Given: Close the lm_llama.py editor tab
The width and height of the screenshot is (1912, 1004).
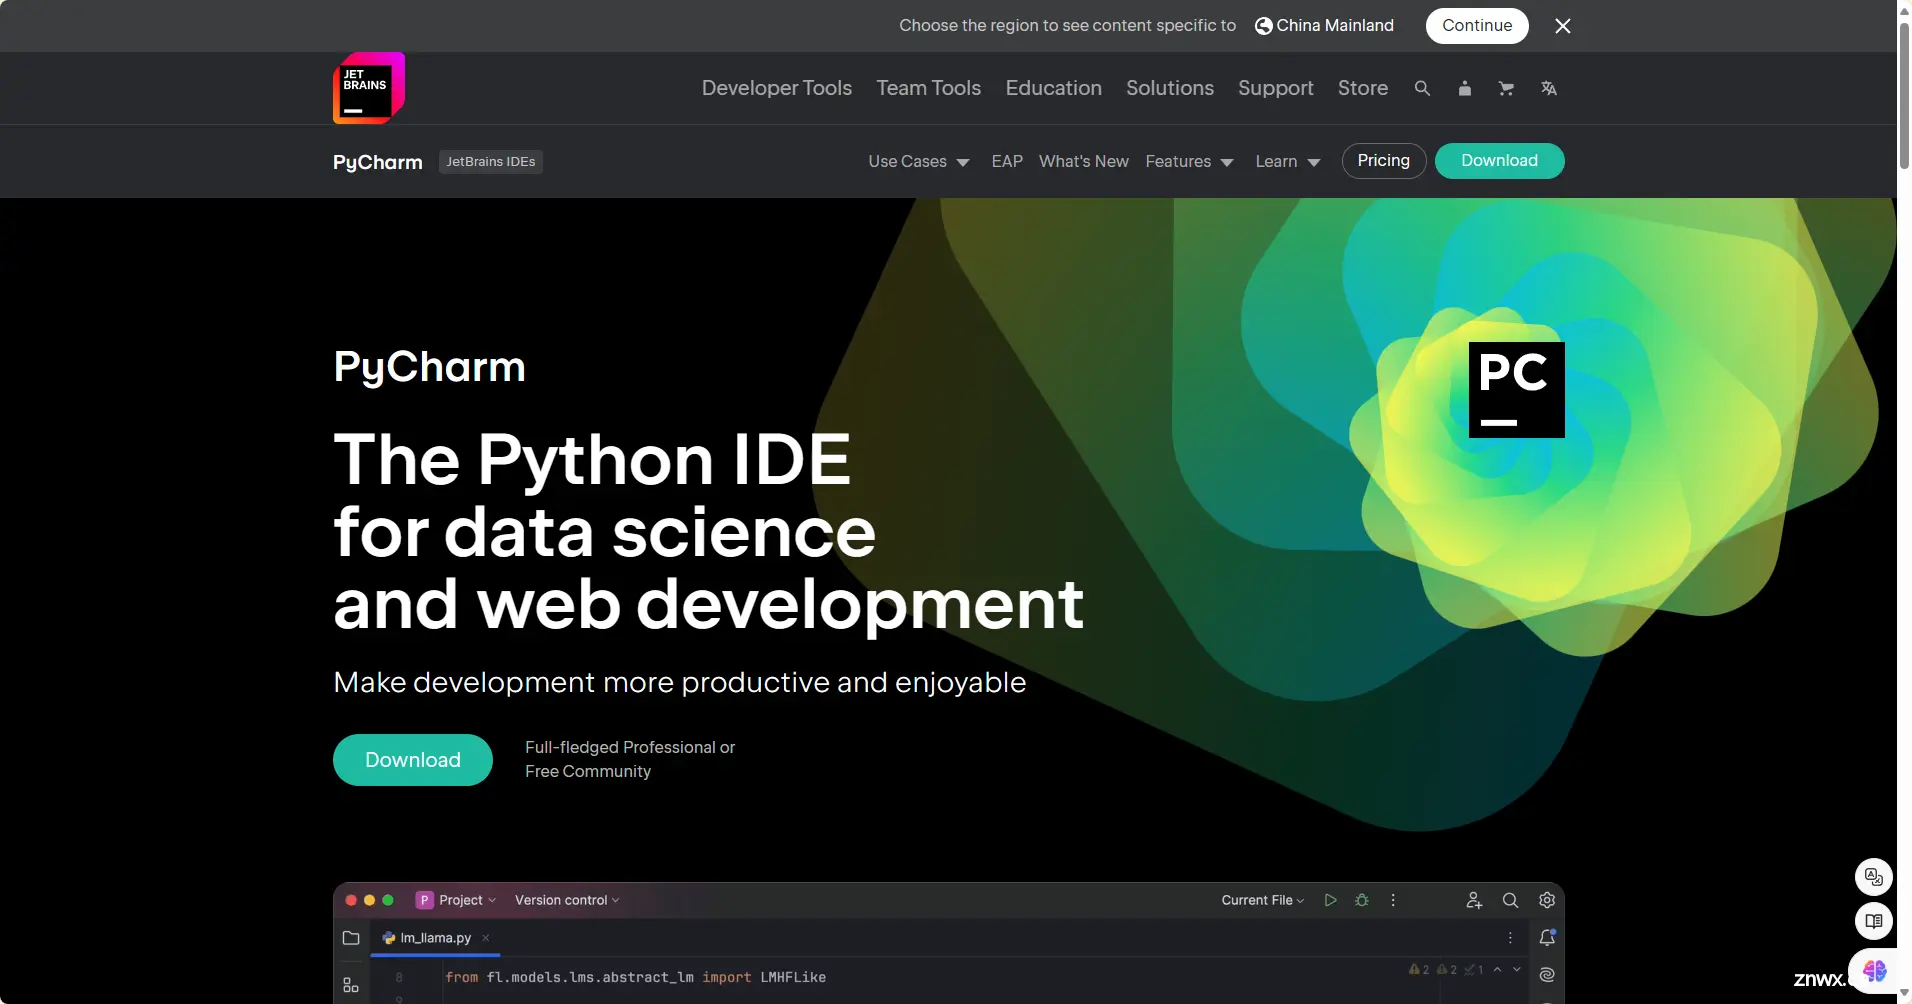Looking at the screenshot, I should pyautogui.click(x=486, y=938).
